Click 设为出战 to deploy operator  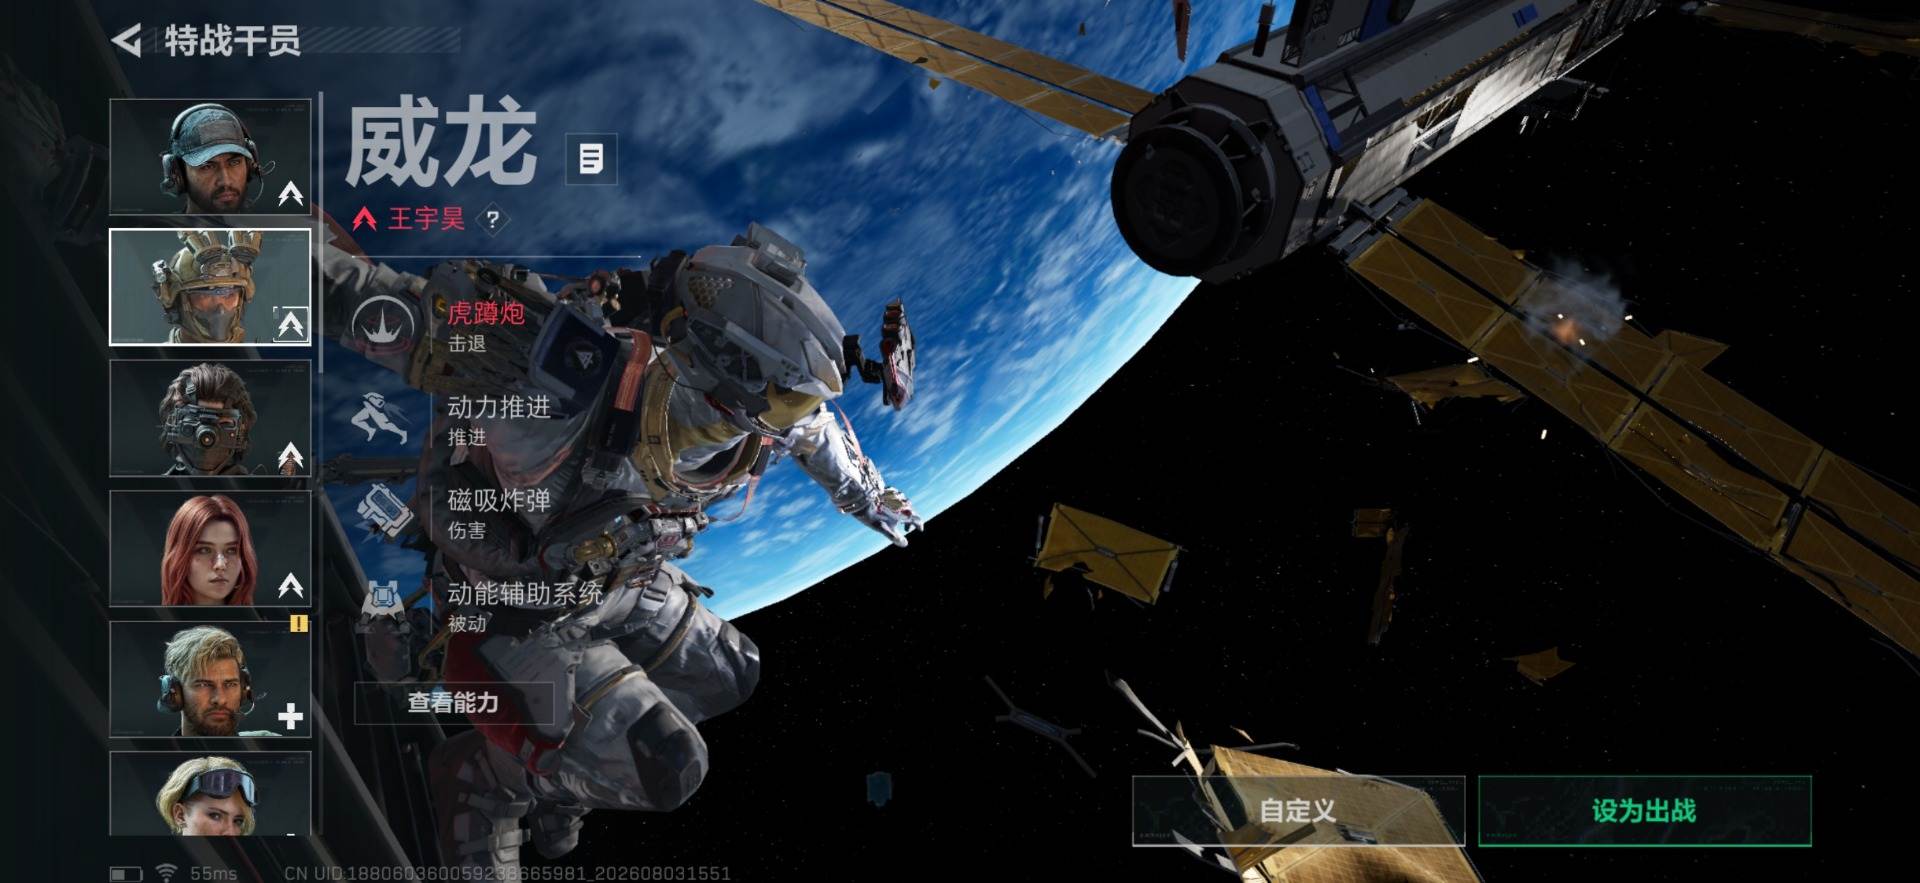[1645, 811]
